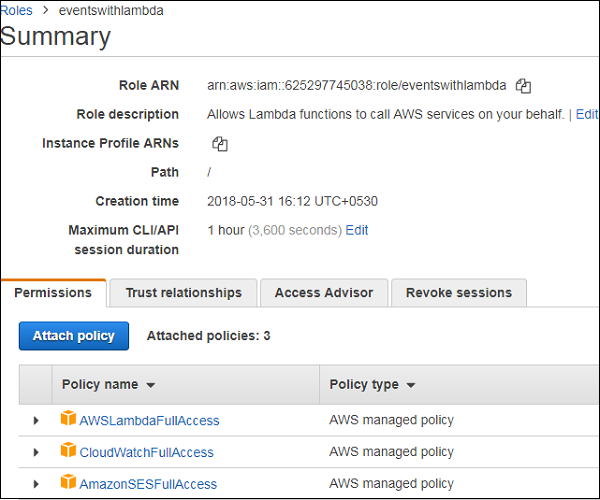The height and width of the screenshot is (500, 600).
Task: Click the AmazonSESFullAccess policy box icon
Action: pyautogui.click(x=68, y=483)
